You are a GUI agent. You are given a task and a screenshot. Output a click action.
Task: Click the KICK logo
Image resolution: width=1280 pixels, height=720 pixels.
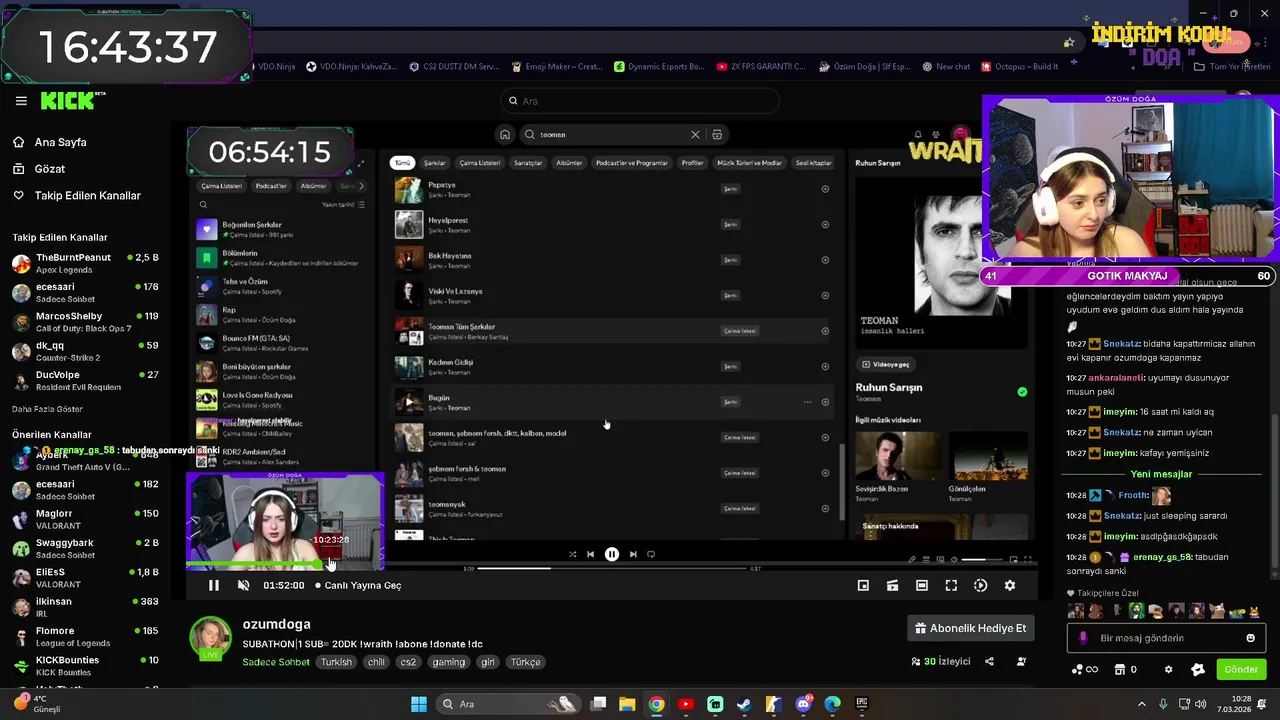pyautogui.click(x=70, y=100)
